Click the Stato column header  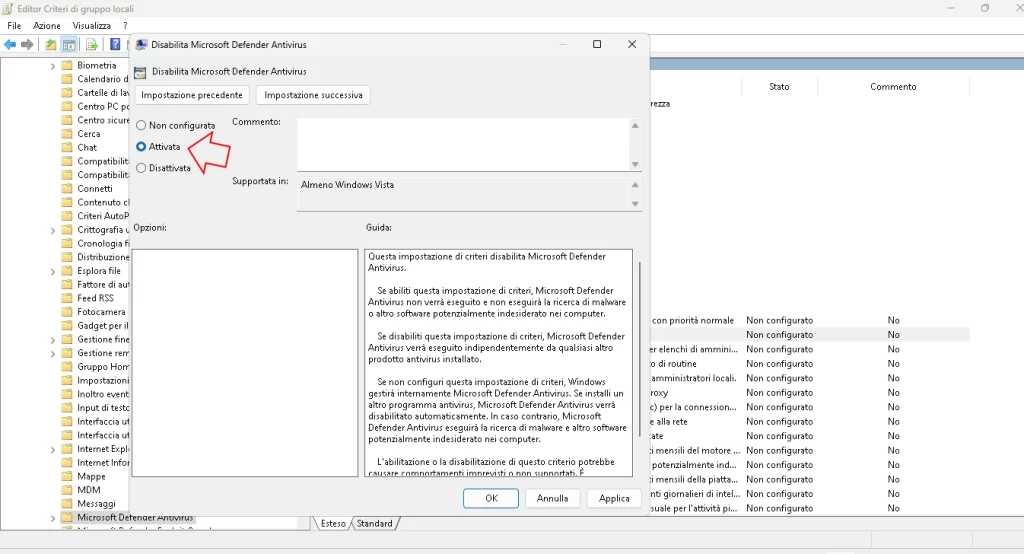[x=779, y=86]
